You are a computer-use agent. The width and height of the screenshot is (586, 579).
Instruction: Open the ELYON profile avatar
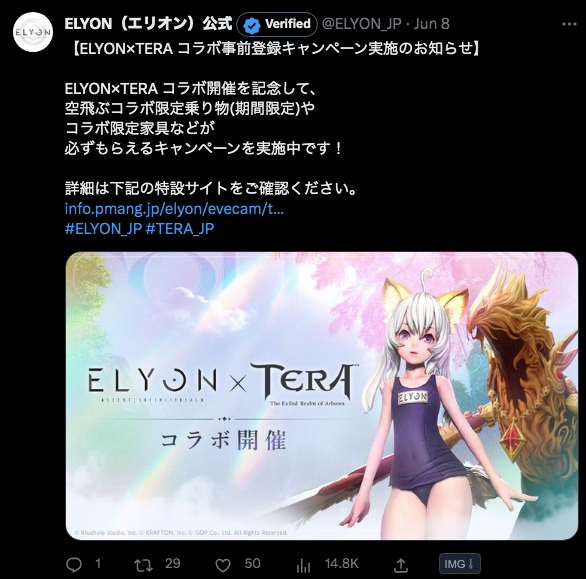point(33,32)
